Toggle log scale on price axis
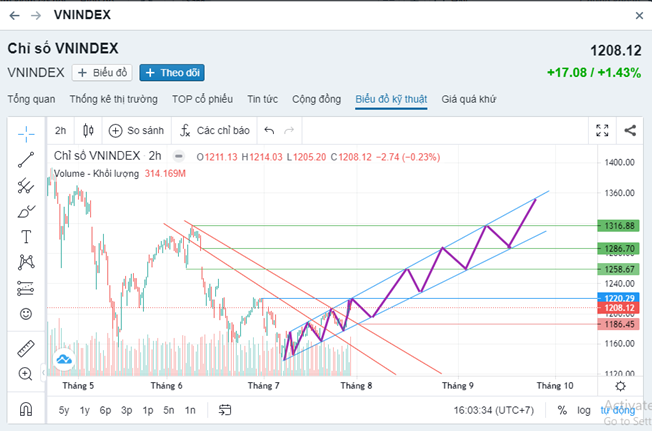 coord(583,410)
